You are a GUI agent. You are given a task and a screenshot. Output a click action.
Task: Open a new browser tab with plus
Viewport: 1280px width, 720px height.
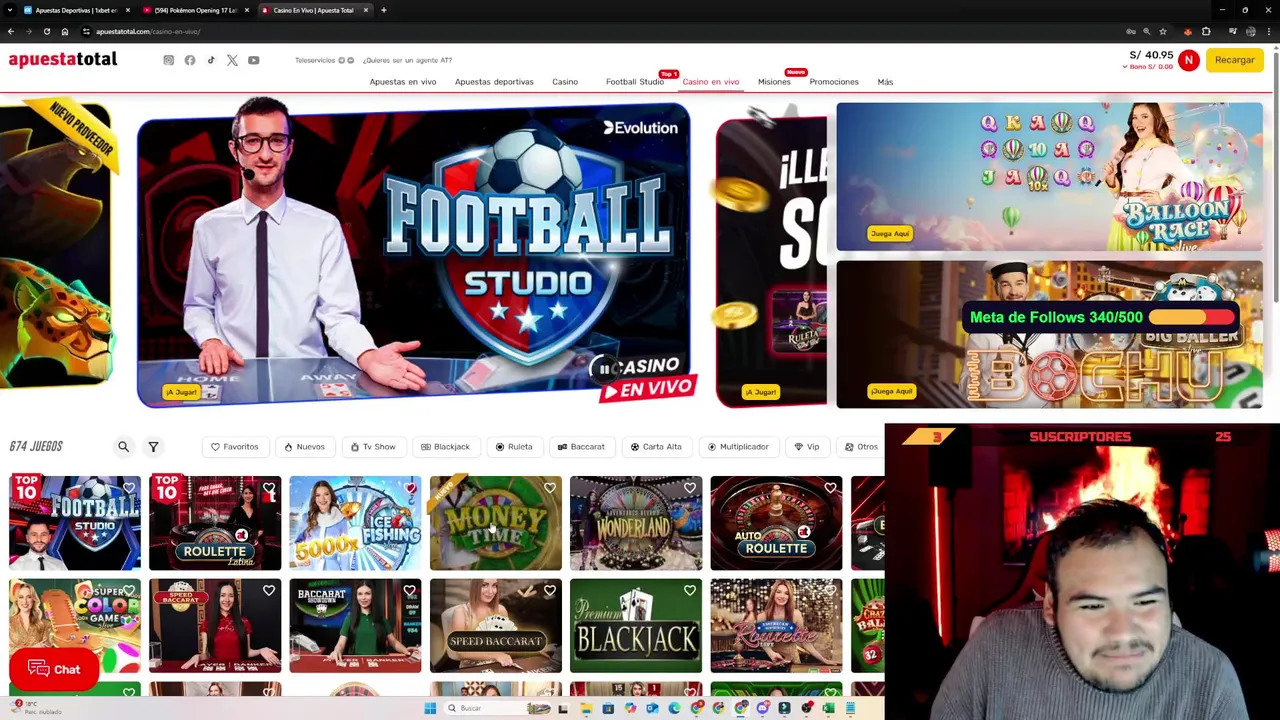pos(384,10)
